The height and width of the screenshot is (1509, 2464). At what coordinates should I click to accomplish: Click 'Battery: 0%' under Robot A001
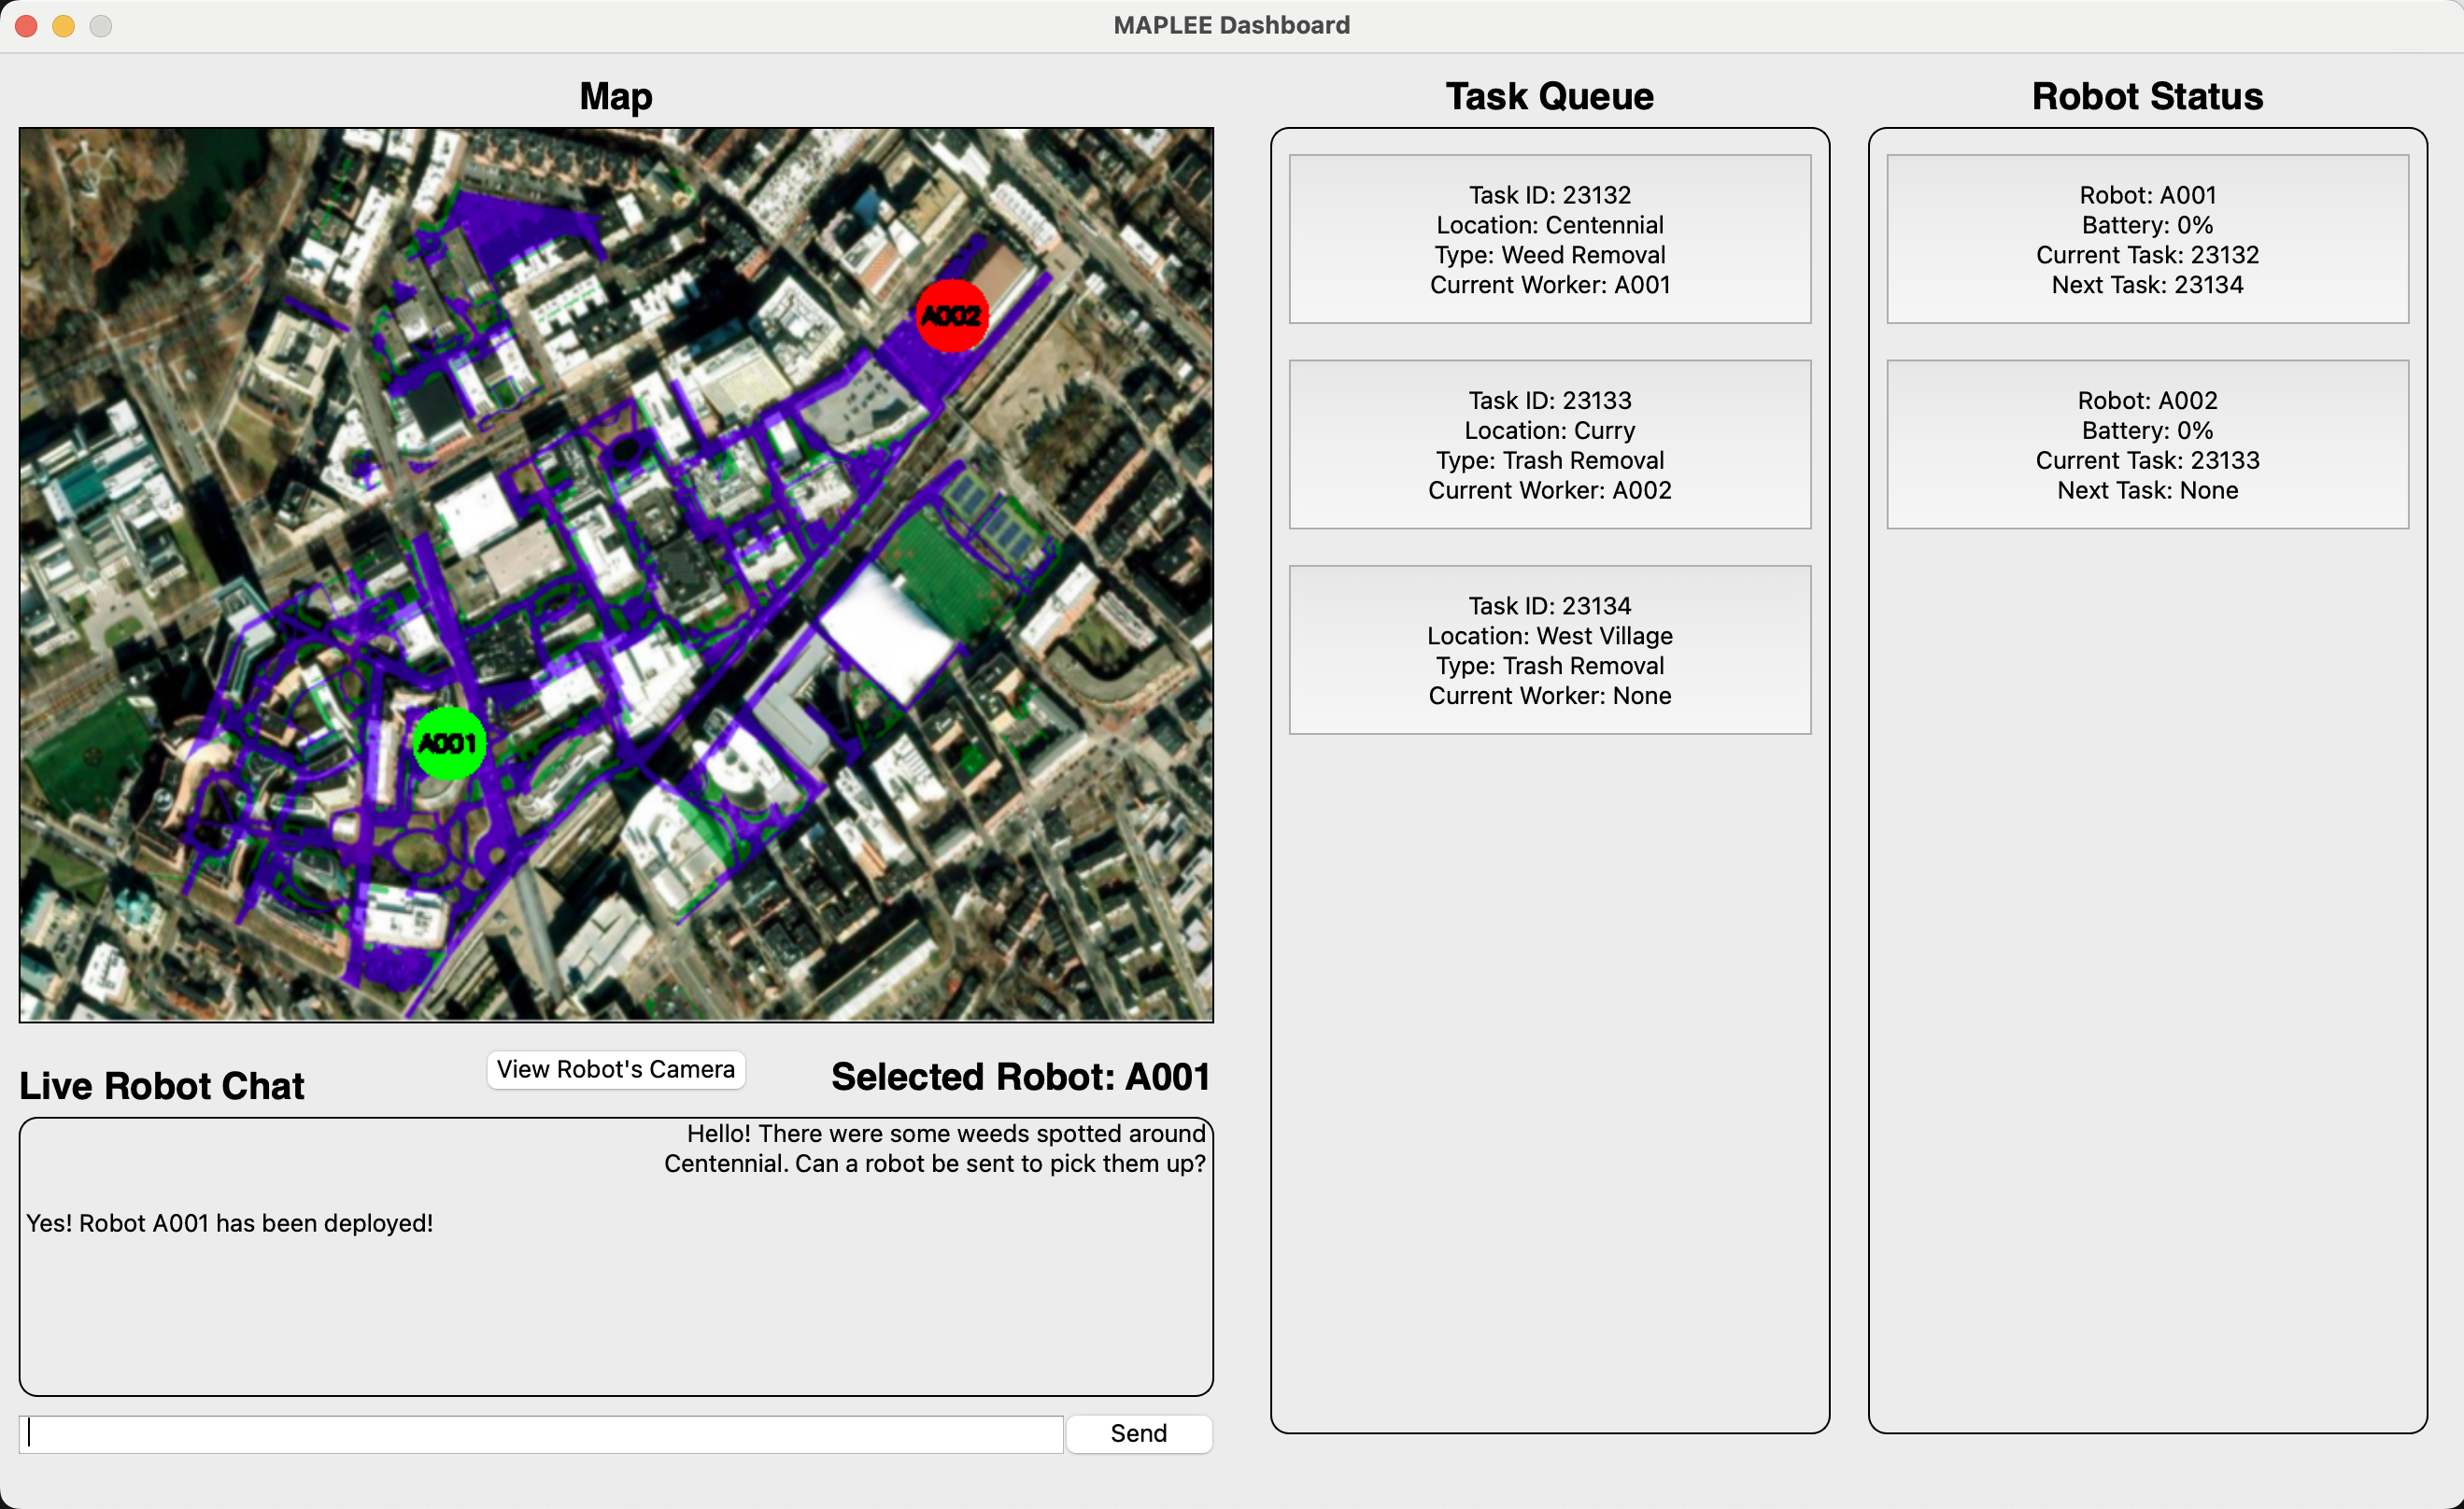pos(2148,225)
